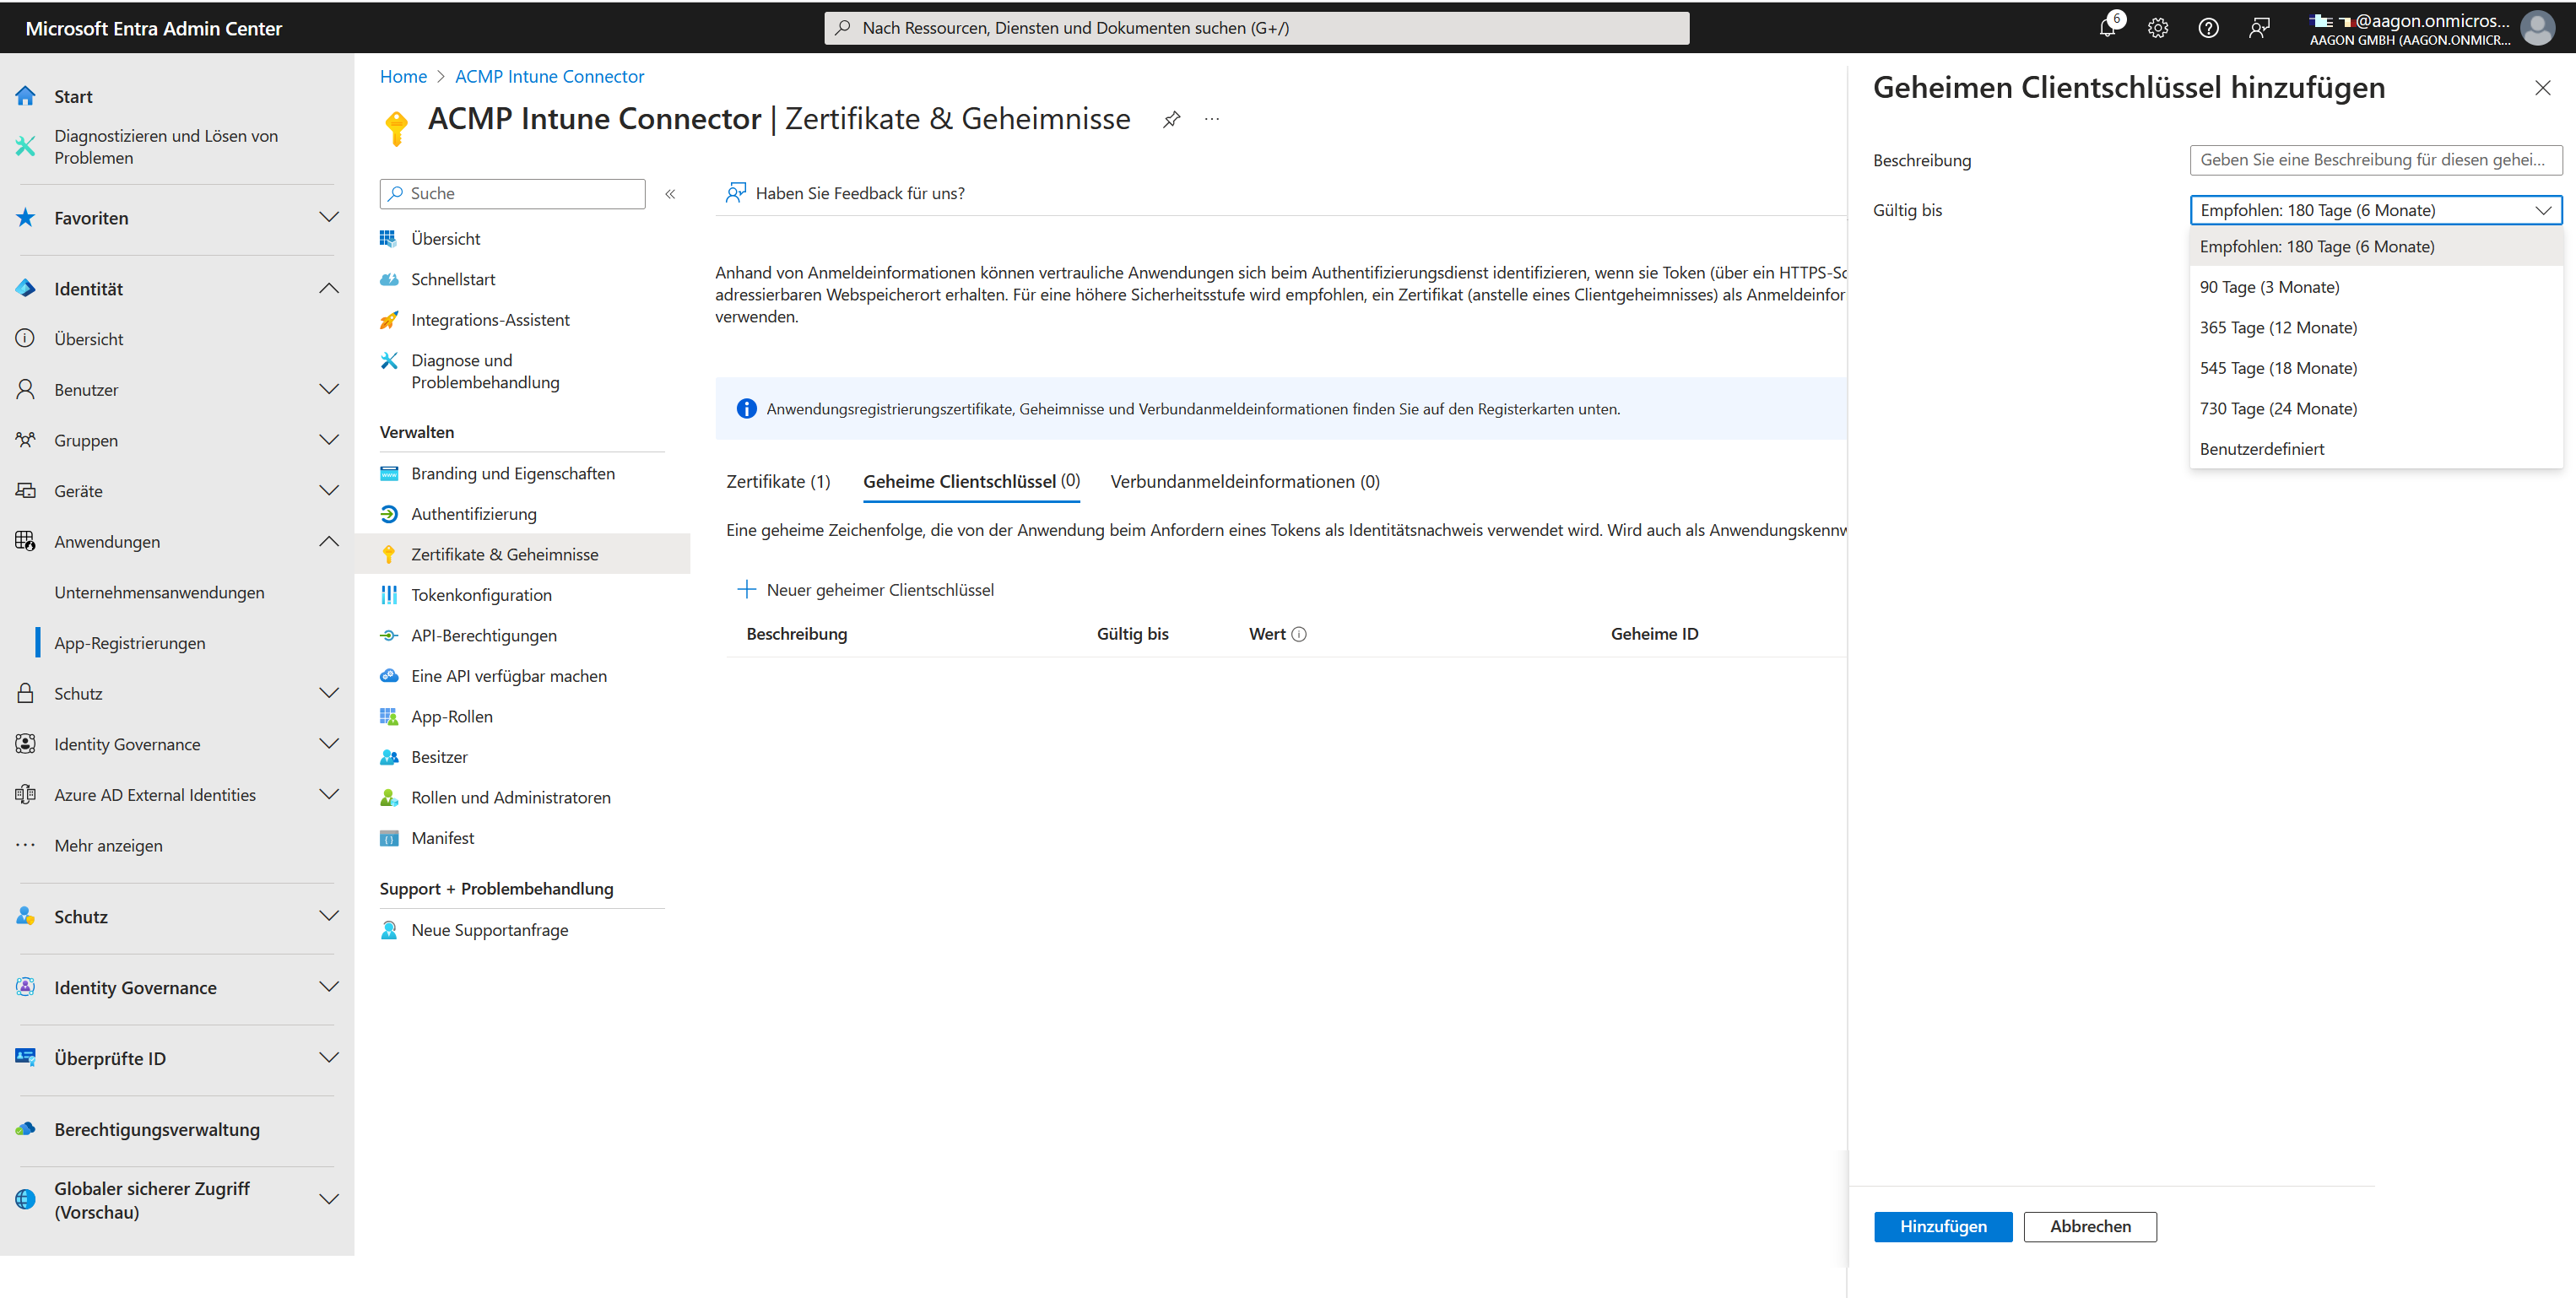Open the Verbundanmeldeinformationen tab

point(1245,481)
